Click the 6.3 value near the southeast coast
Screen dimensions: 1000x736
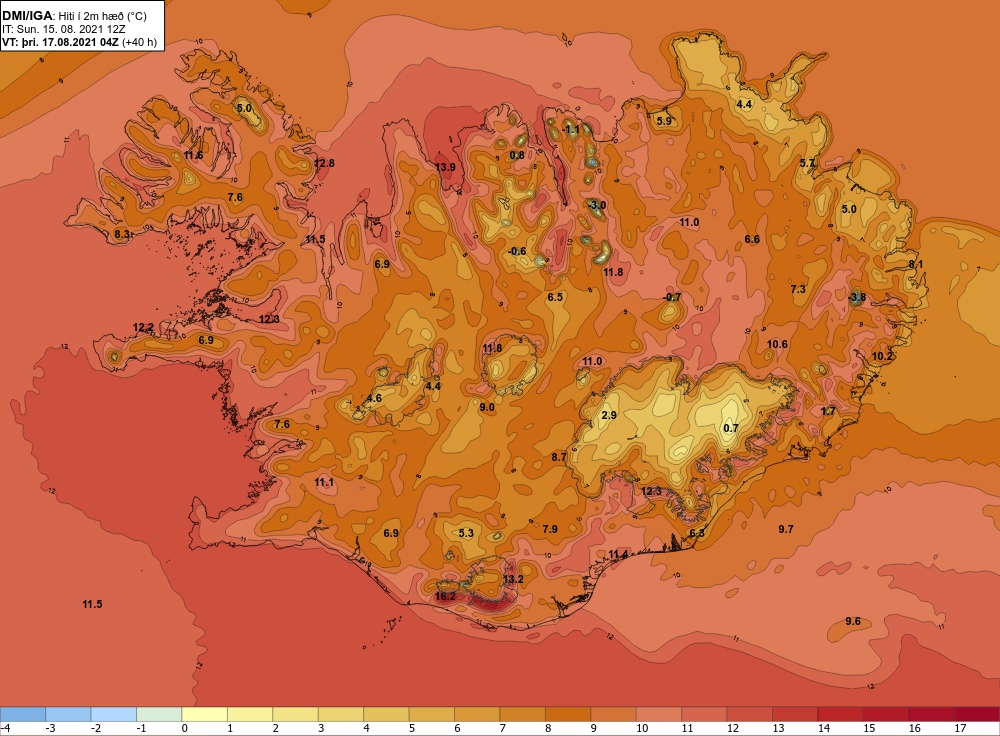pos(697,533)
